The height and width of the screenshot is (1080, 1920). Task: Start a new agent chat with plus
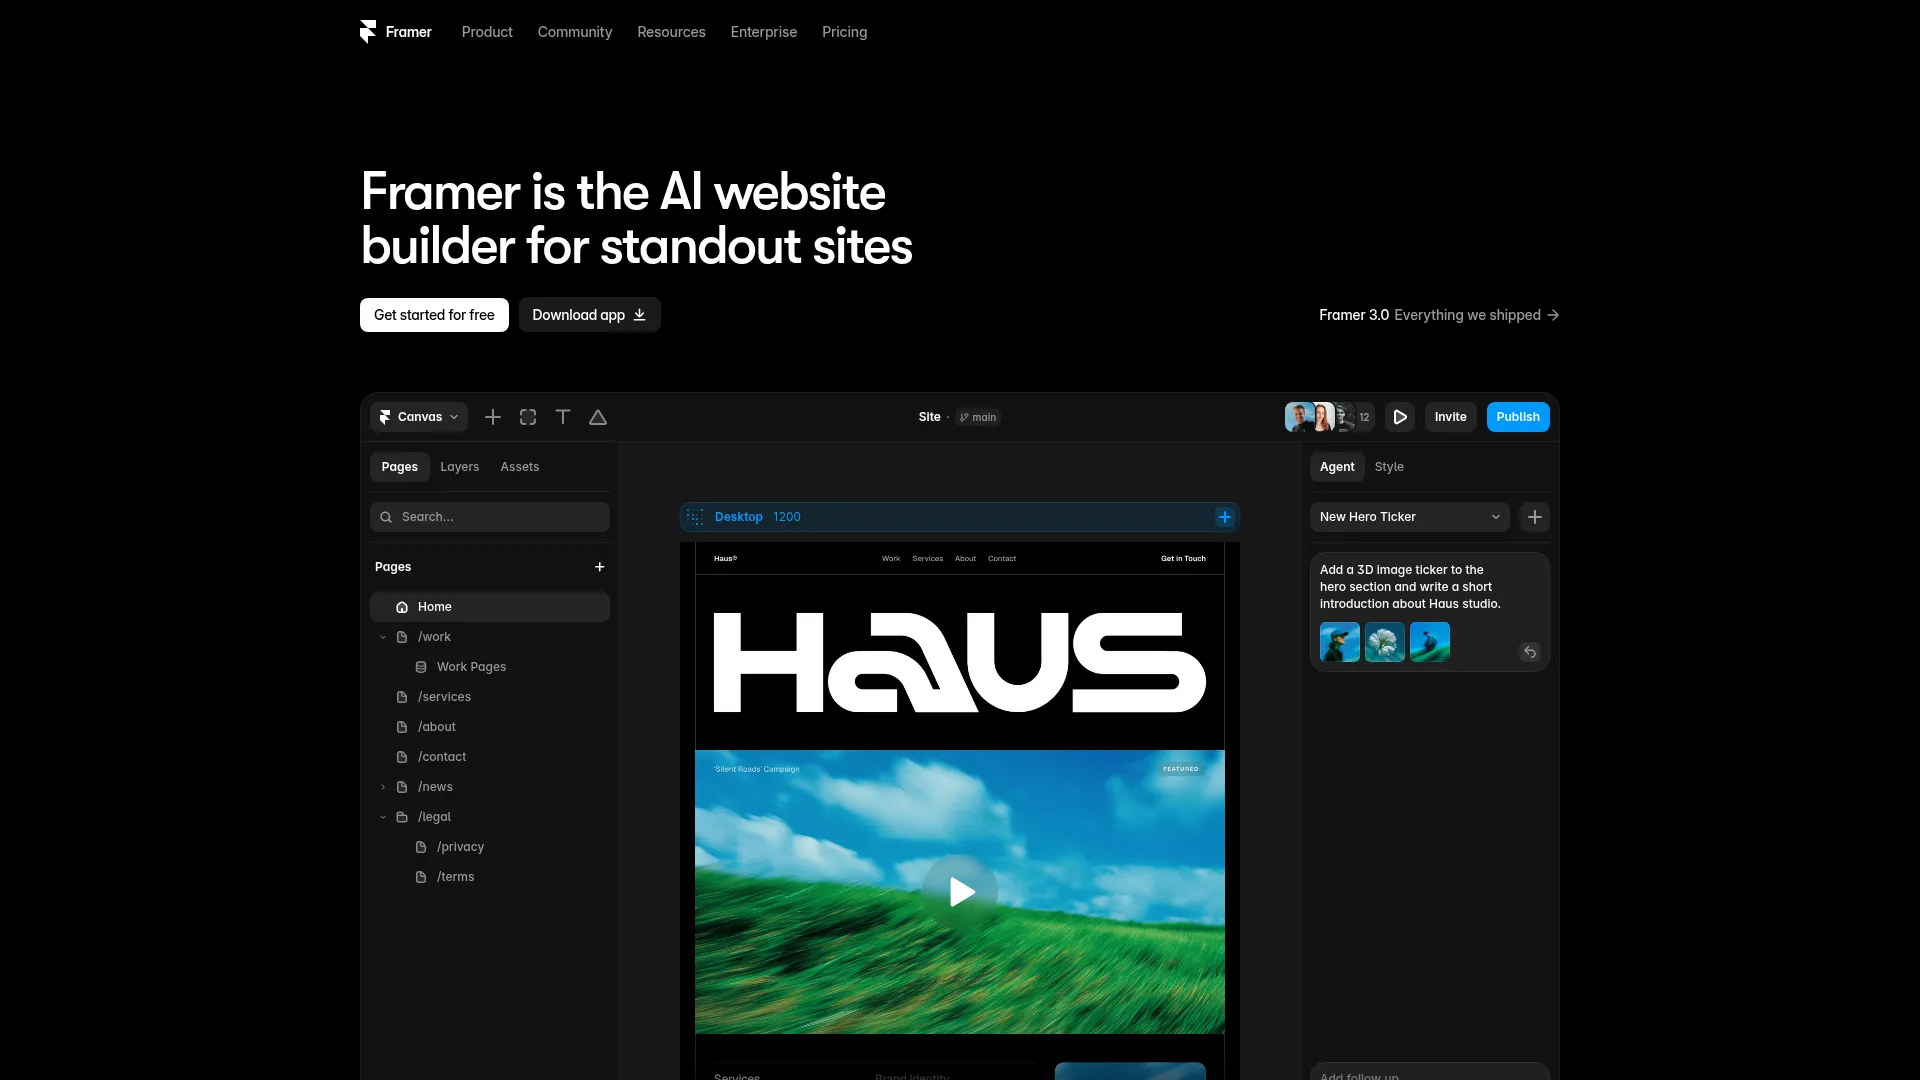(1535, 517)
